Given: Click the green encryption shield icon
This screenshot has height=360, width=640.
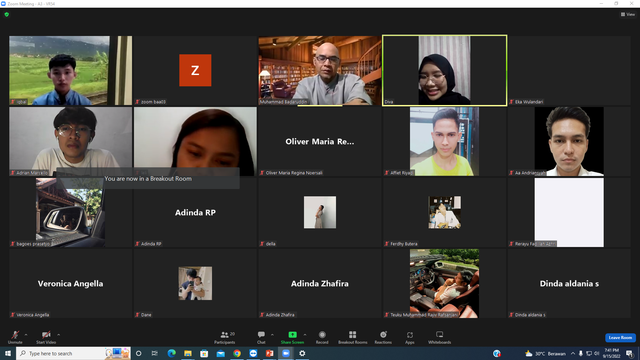Looking at the screenshot, I should coord(7,14).
